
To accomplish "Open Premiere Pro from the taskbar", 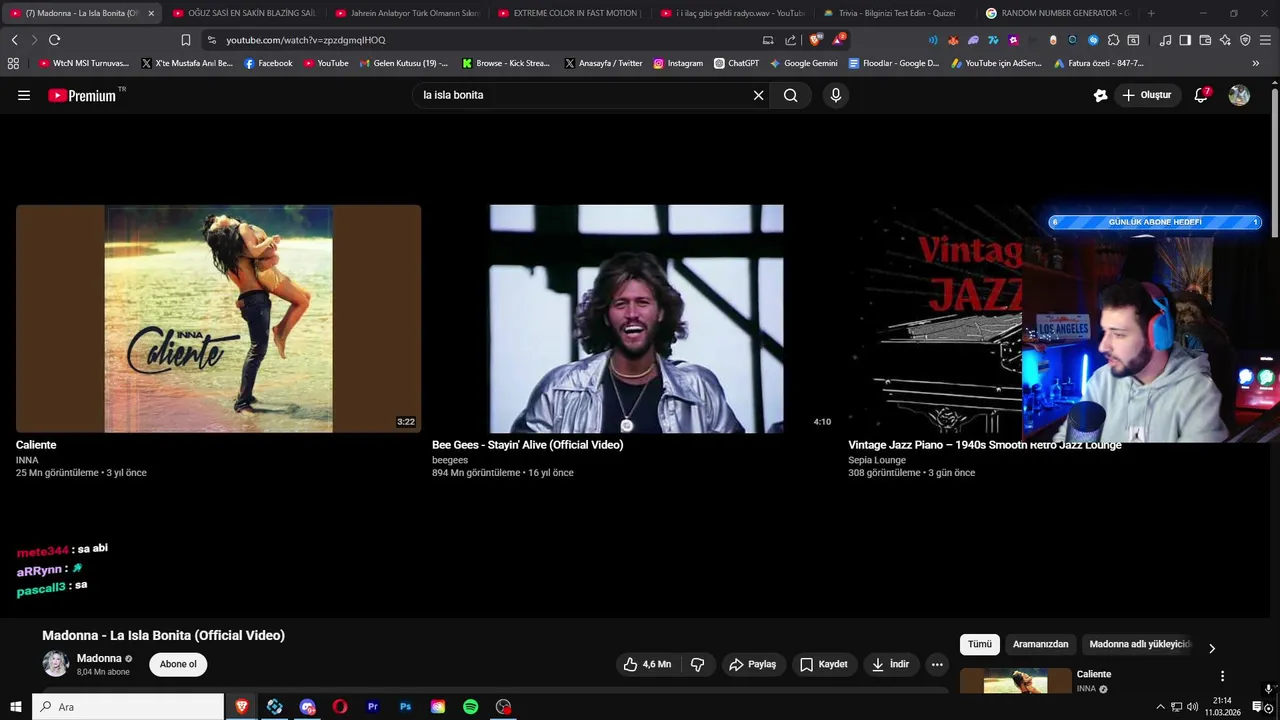I will point(373,707).
